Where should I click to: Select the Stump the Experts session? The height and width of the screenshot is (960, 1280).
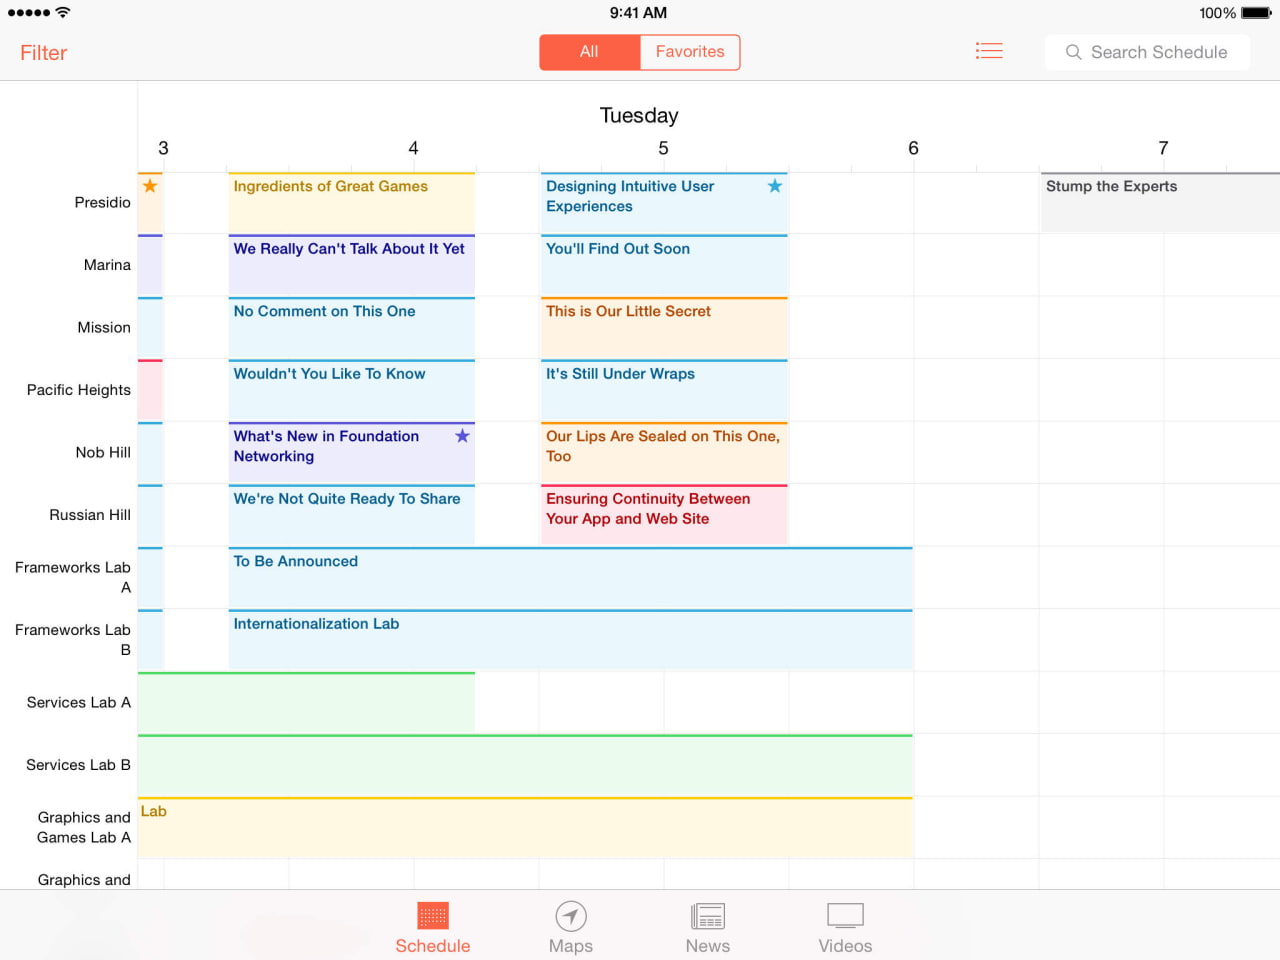1159,203
